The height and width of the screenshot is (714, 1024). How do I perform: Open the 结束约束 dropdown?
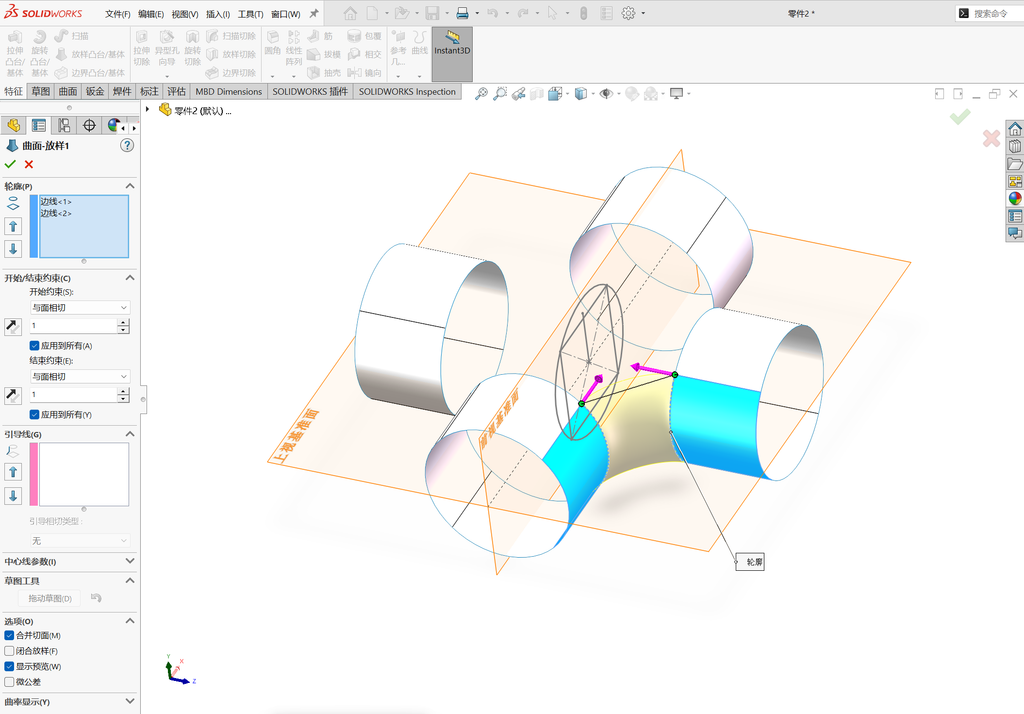click(x=80, y=376)
